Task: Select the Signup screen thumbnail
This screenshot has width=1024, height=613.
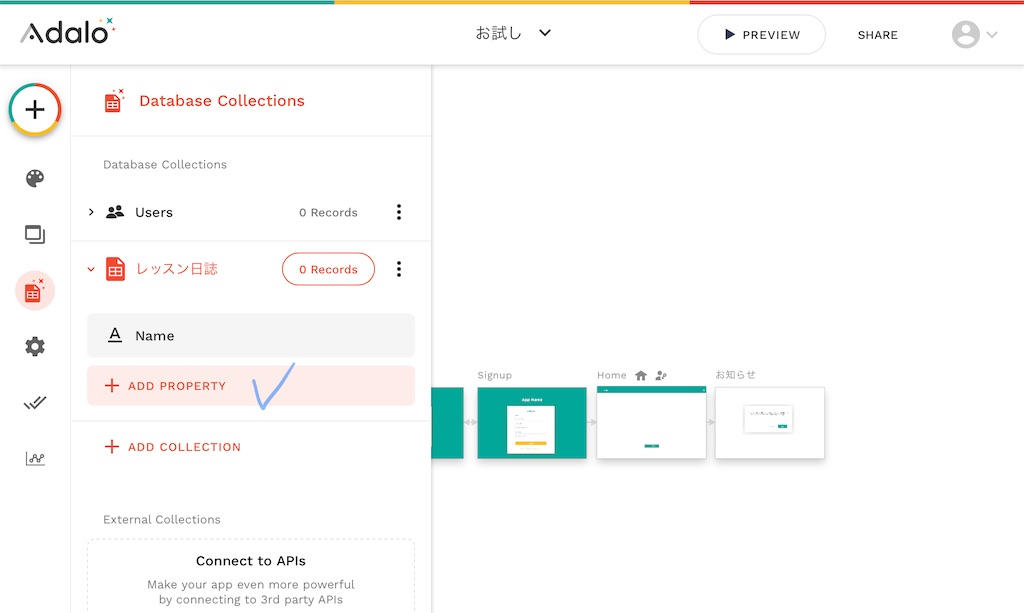Action: point(532,423)
